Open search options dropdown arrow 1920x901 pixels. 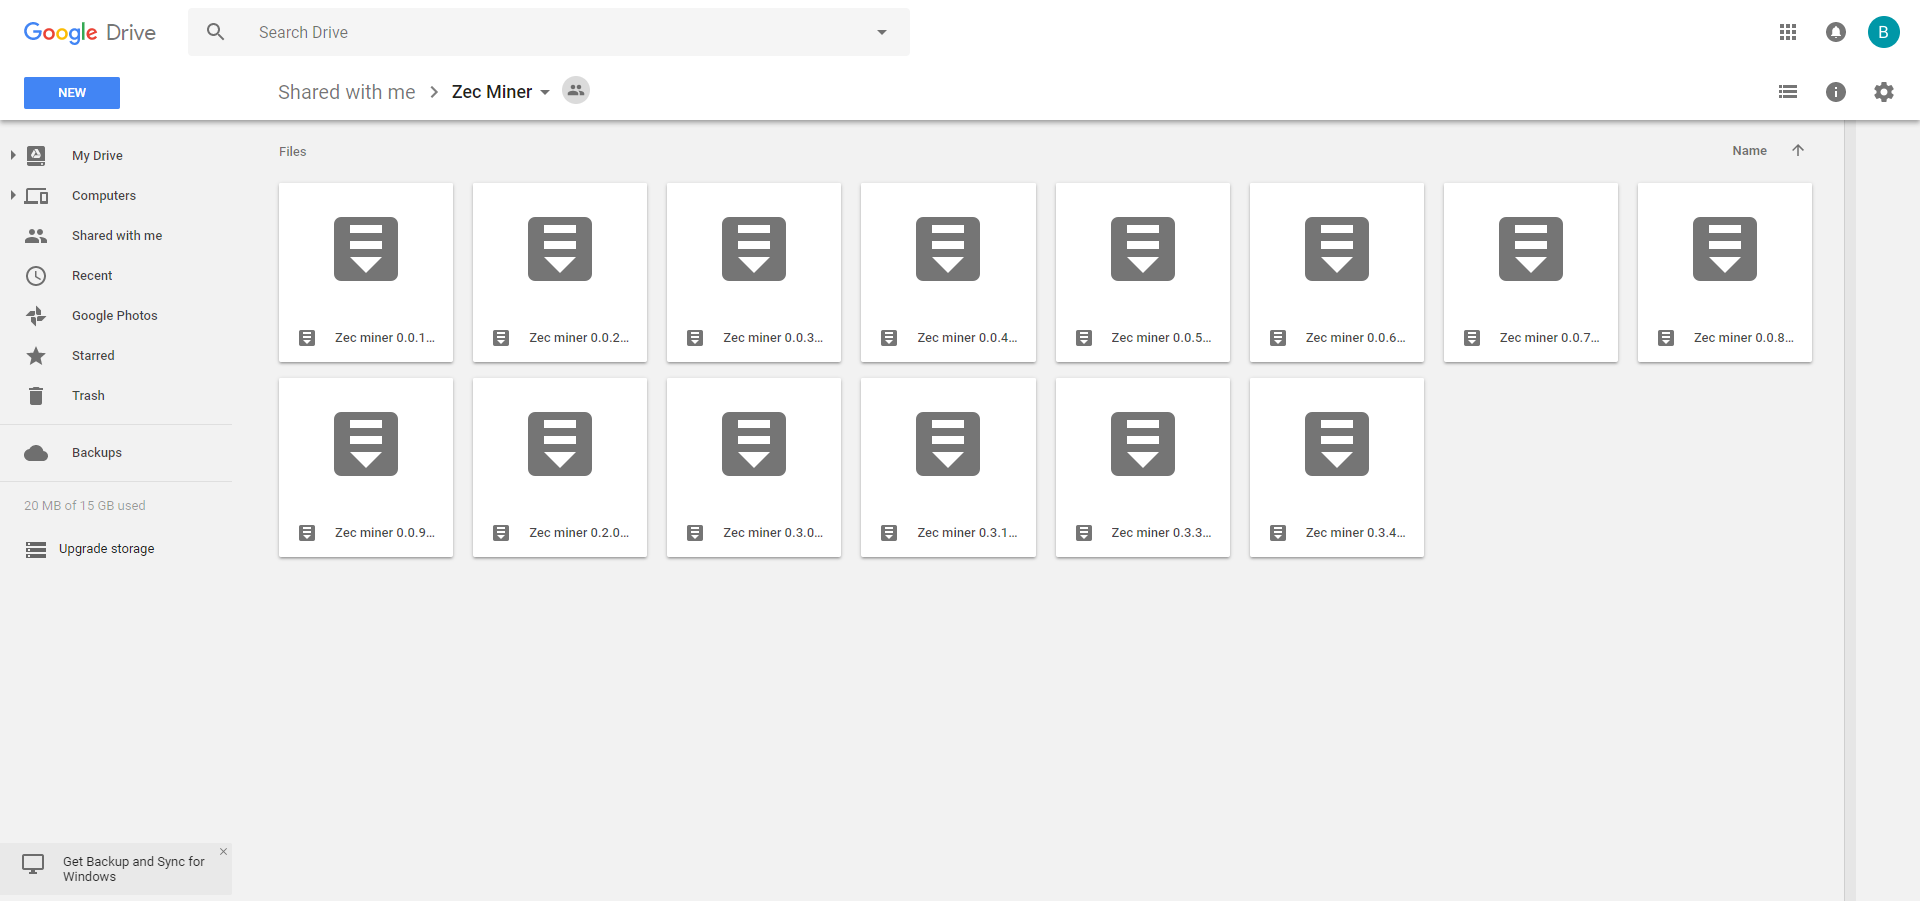coord(882,32)
